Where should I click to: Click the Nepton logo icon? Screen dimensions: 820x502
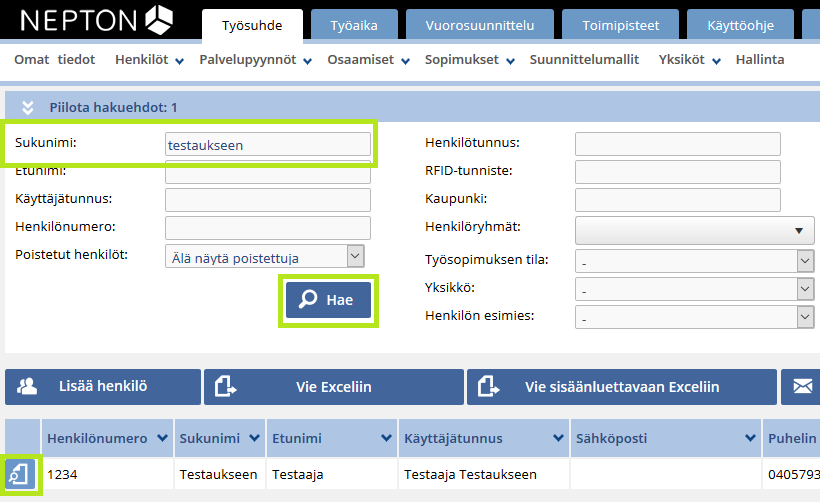(159, 20)
